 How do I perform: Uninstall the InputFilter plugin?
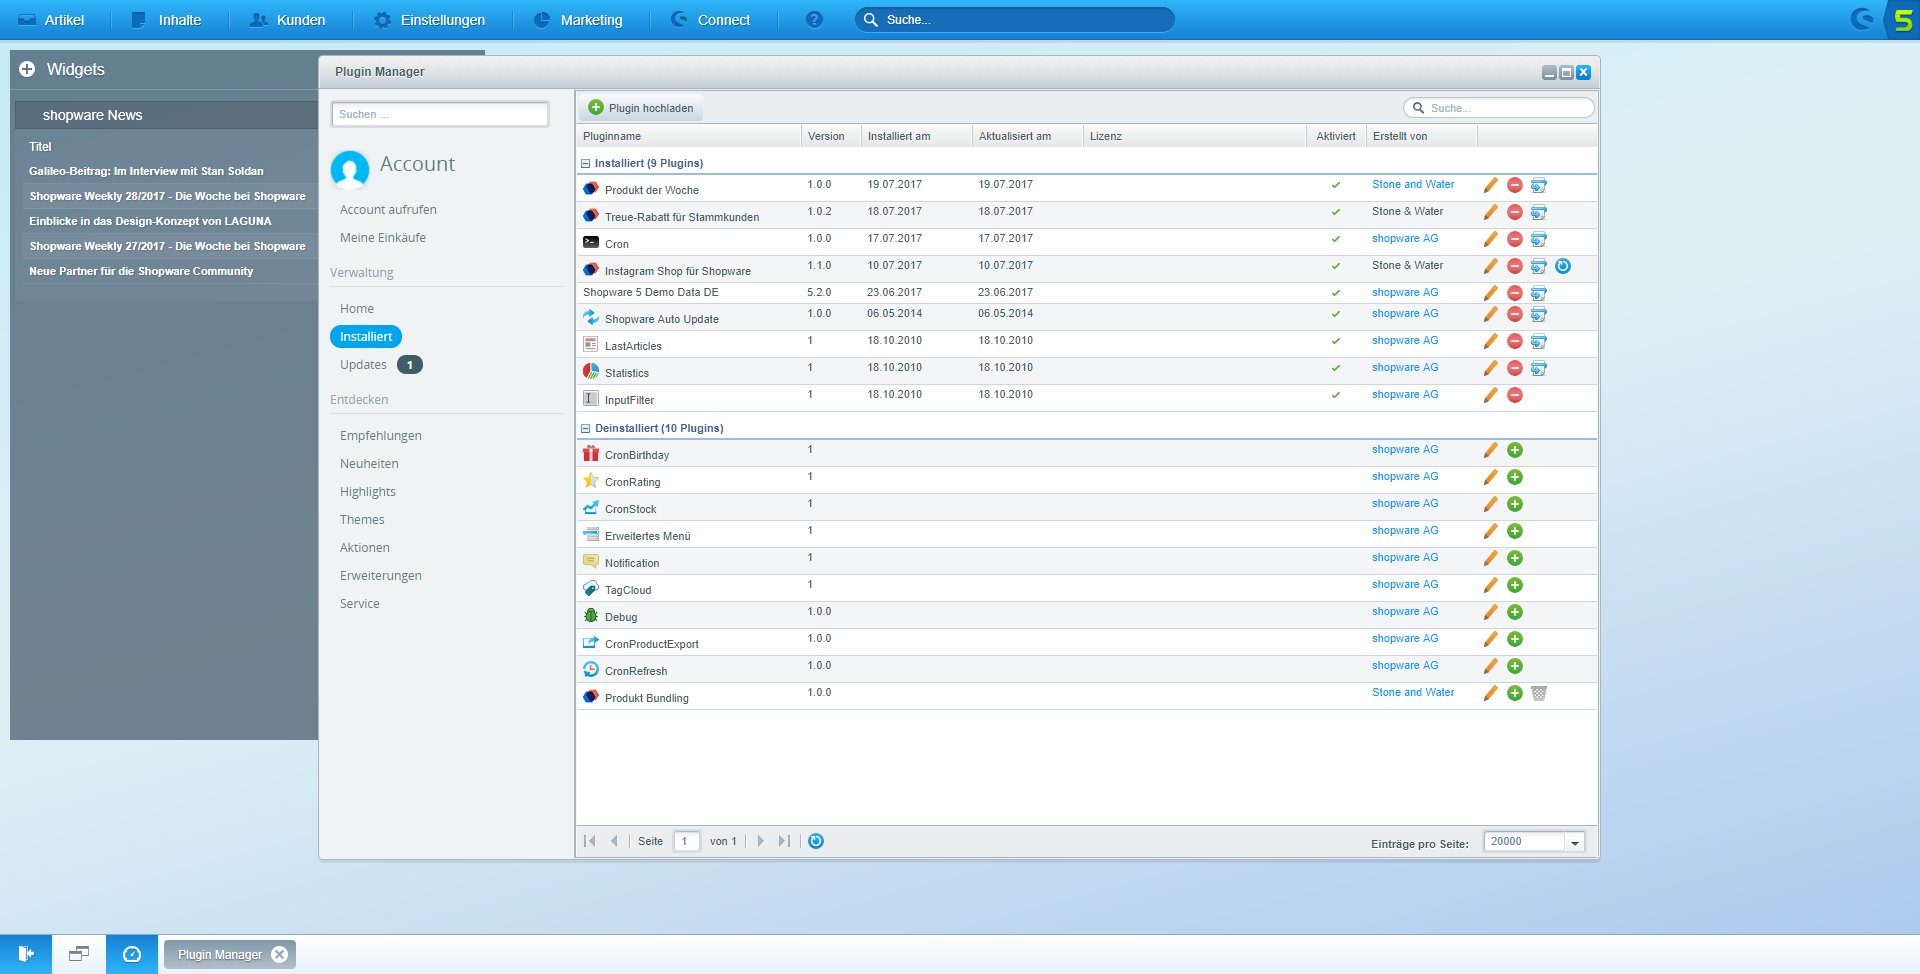click(x=1515, y=395)
